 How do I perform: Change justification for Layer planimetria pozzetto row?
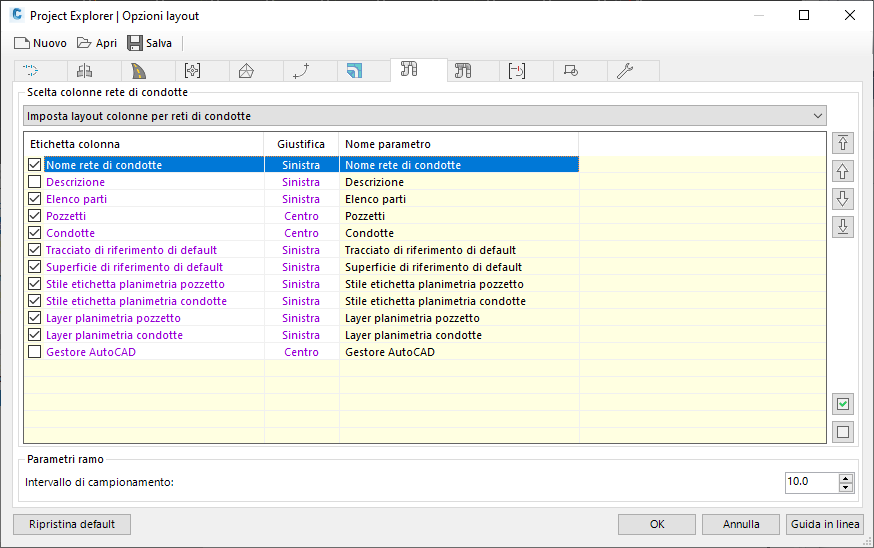(x=301, y=318)
